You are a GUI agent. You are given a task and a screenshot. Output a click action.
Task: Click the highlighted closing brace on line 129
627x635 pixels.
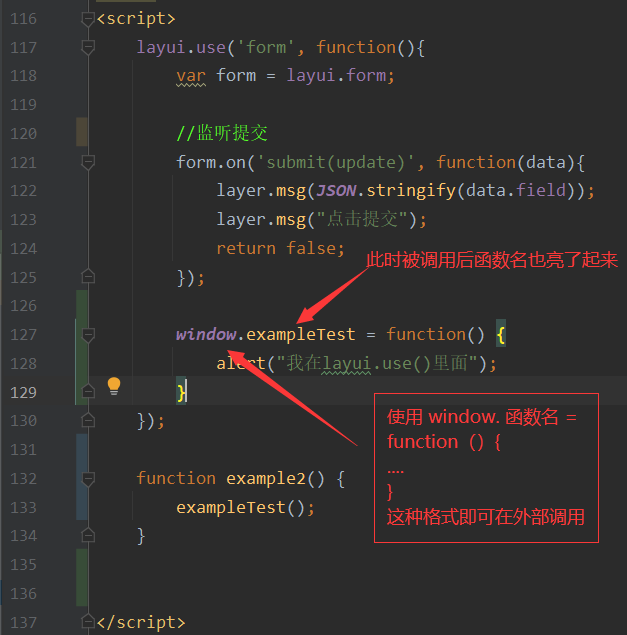click(181, 392)
